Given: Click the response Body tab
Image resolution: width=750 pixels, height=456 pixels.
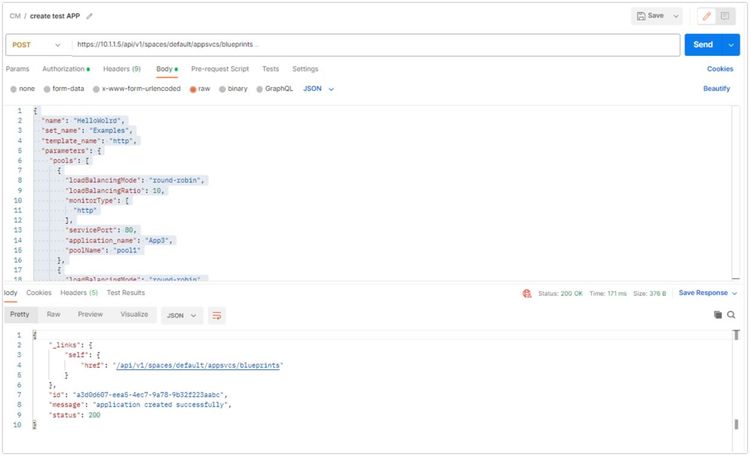Looking at the screenshot, I should 11,293.
